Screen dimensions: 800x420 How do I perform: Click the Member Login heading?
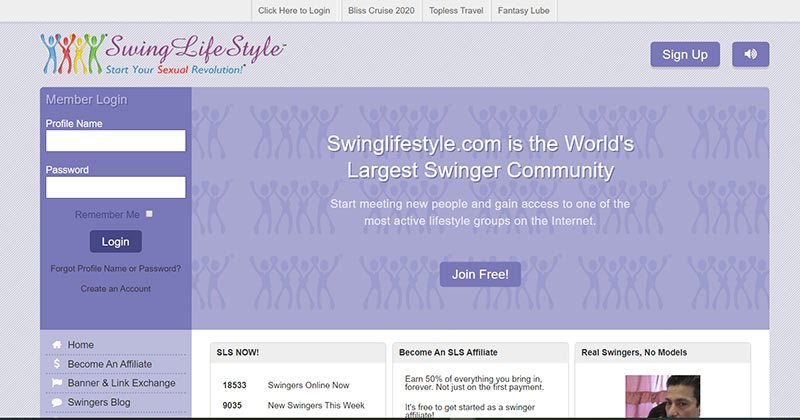click(x=87, y=100)
